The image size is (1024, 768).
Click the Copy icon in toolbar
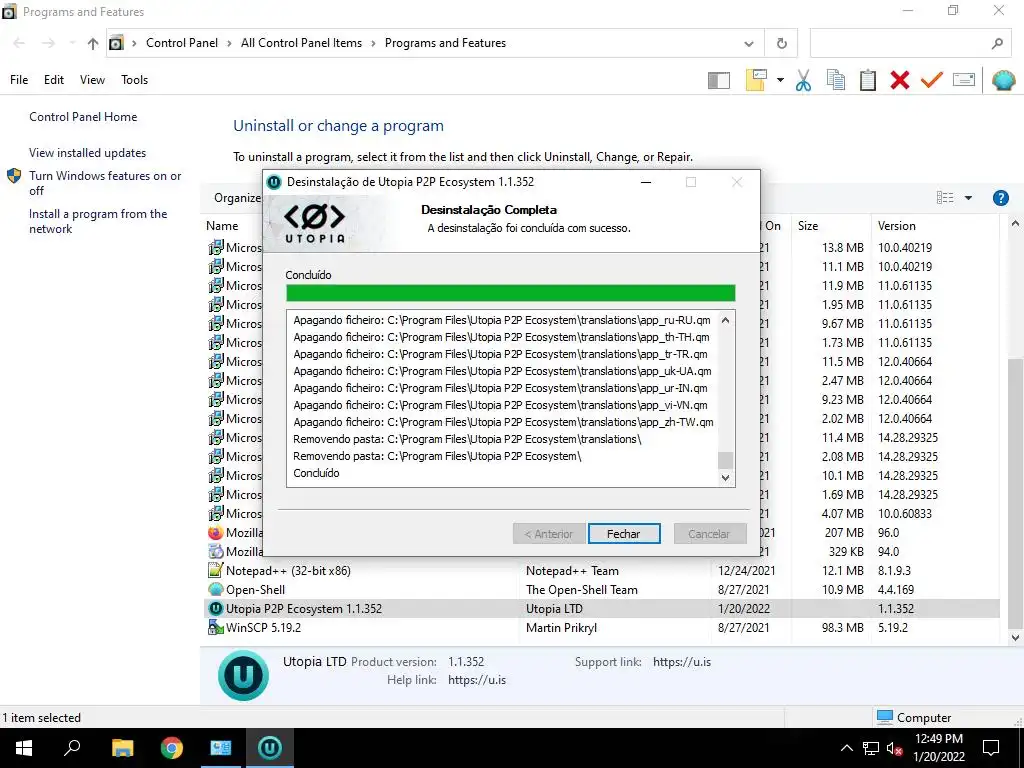click(x=835, y=80)
